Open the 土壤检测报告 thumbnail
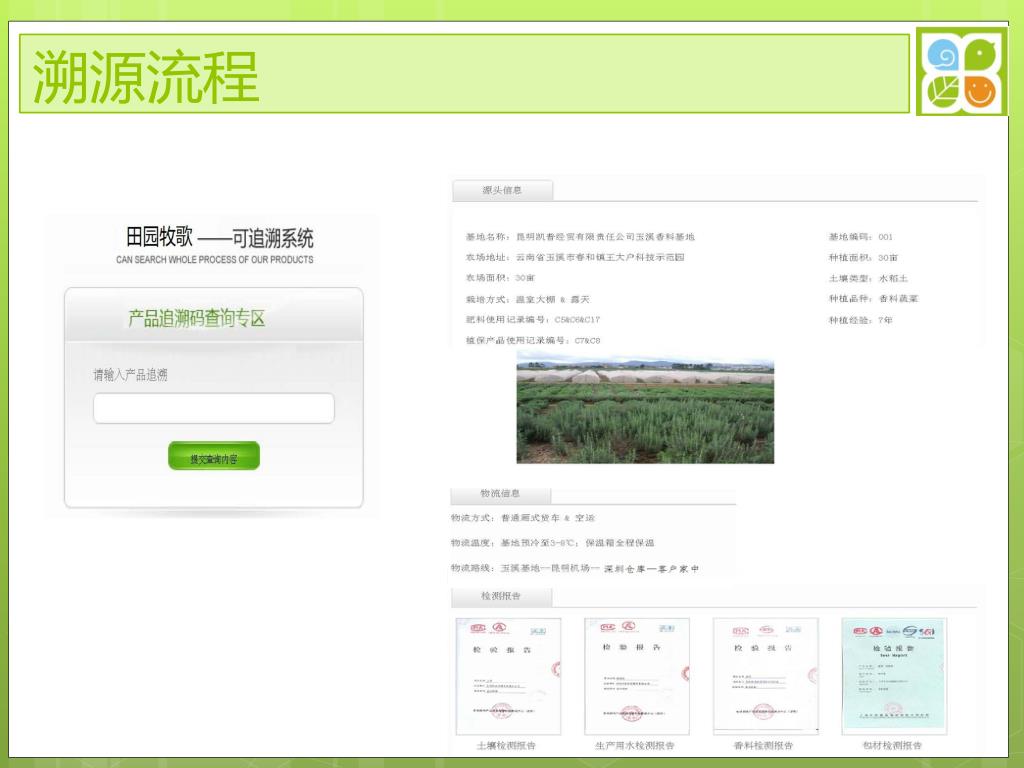The image size is (1024, 768). pos(508,676)
